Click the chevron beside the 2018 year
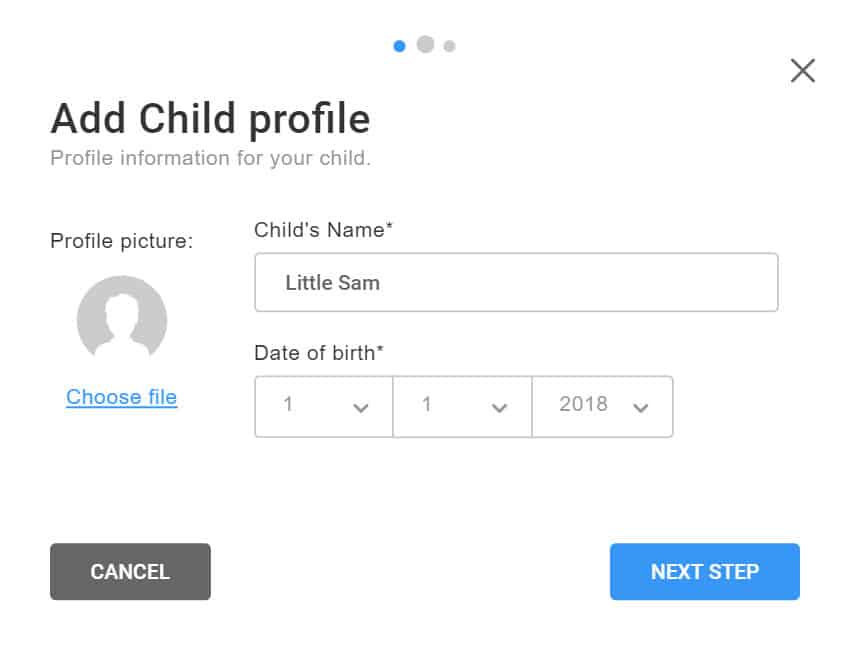853x655 pixels. point(641,408)
